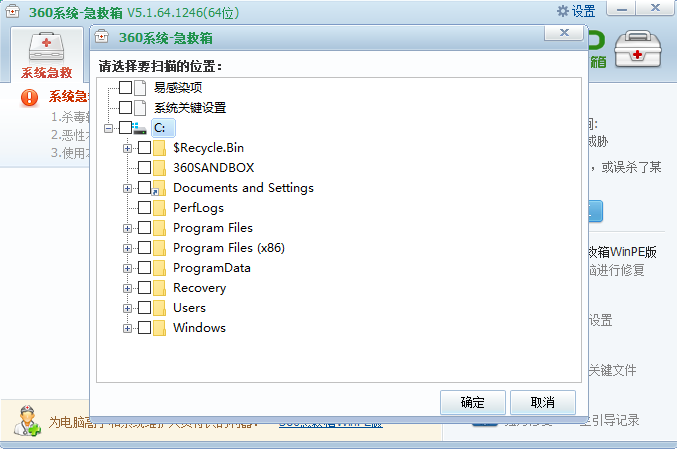Click the 设置 gear icon in the title bar
The height and width of the screenshot is (449, 677).
coord(563,11)
